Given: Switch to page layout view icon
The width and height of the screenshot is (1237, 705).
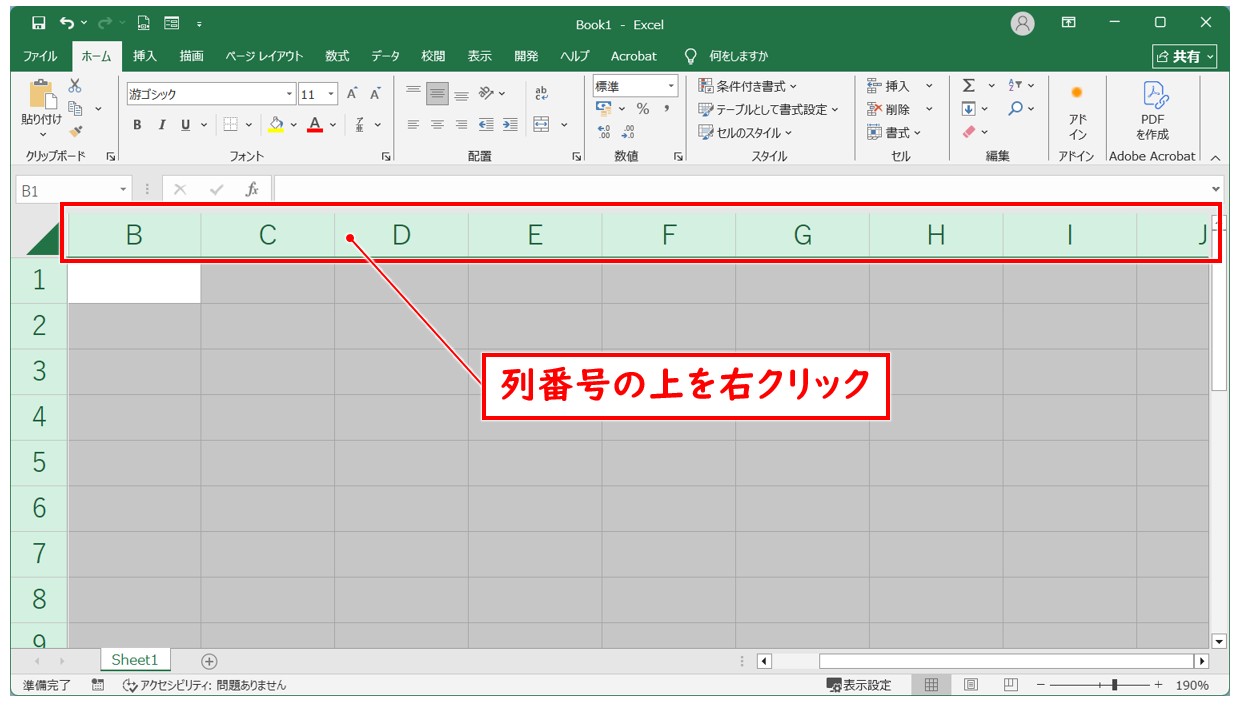Looking at the screenshot, I should 970,685.
